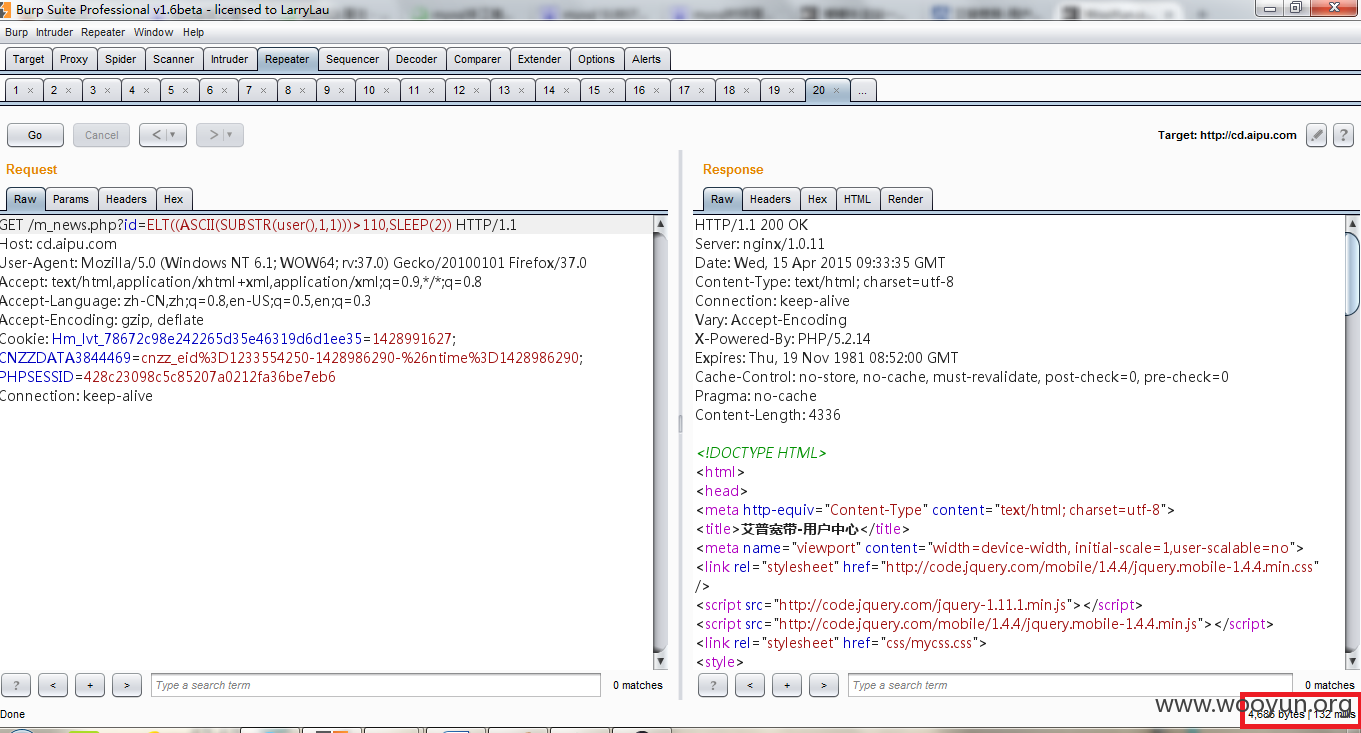The height and width of the screenshot is (733, 1361).
Task: Find previous match in response search
Action: (x=749, y=685)
